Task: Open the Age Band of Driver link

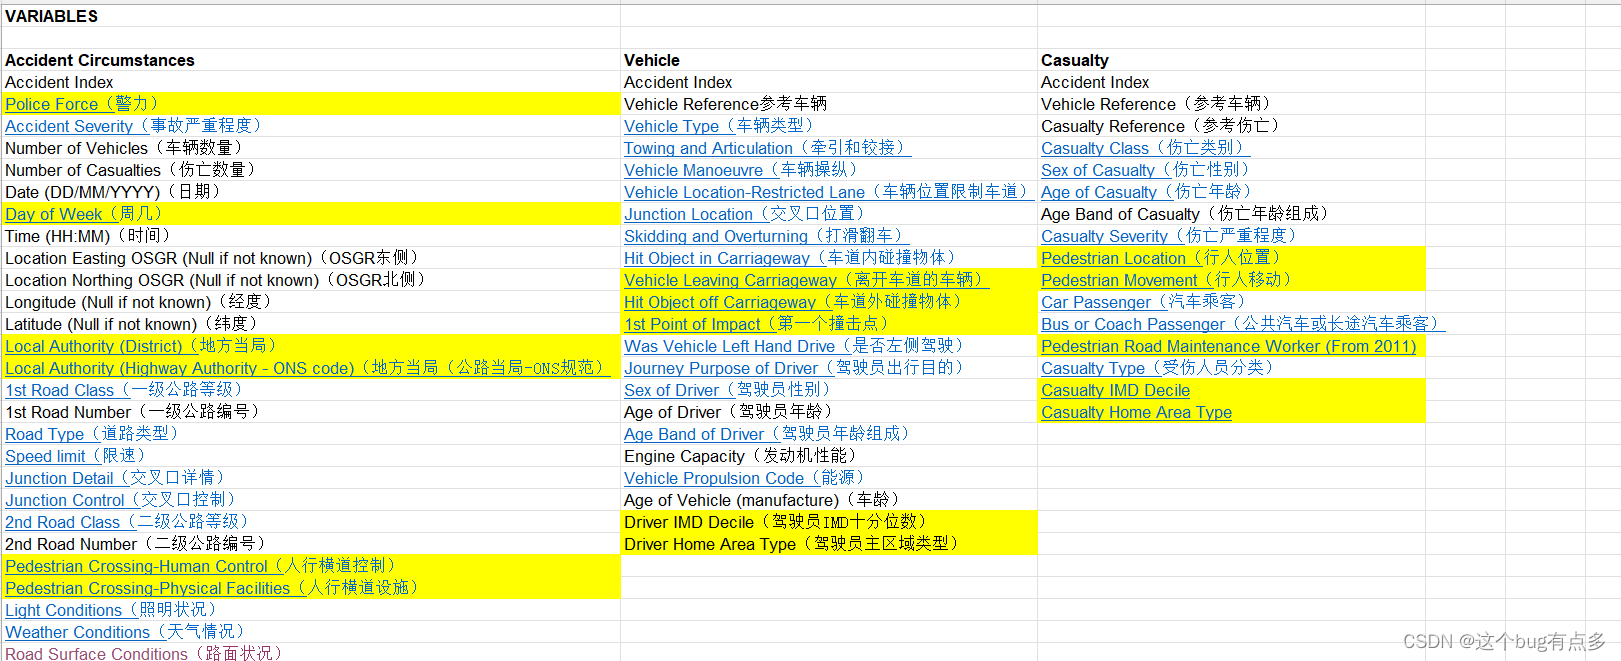Action: pos(768,434)
